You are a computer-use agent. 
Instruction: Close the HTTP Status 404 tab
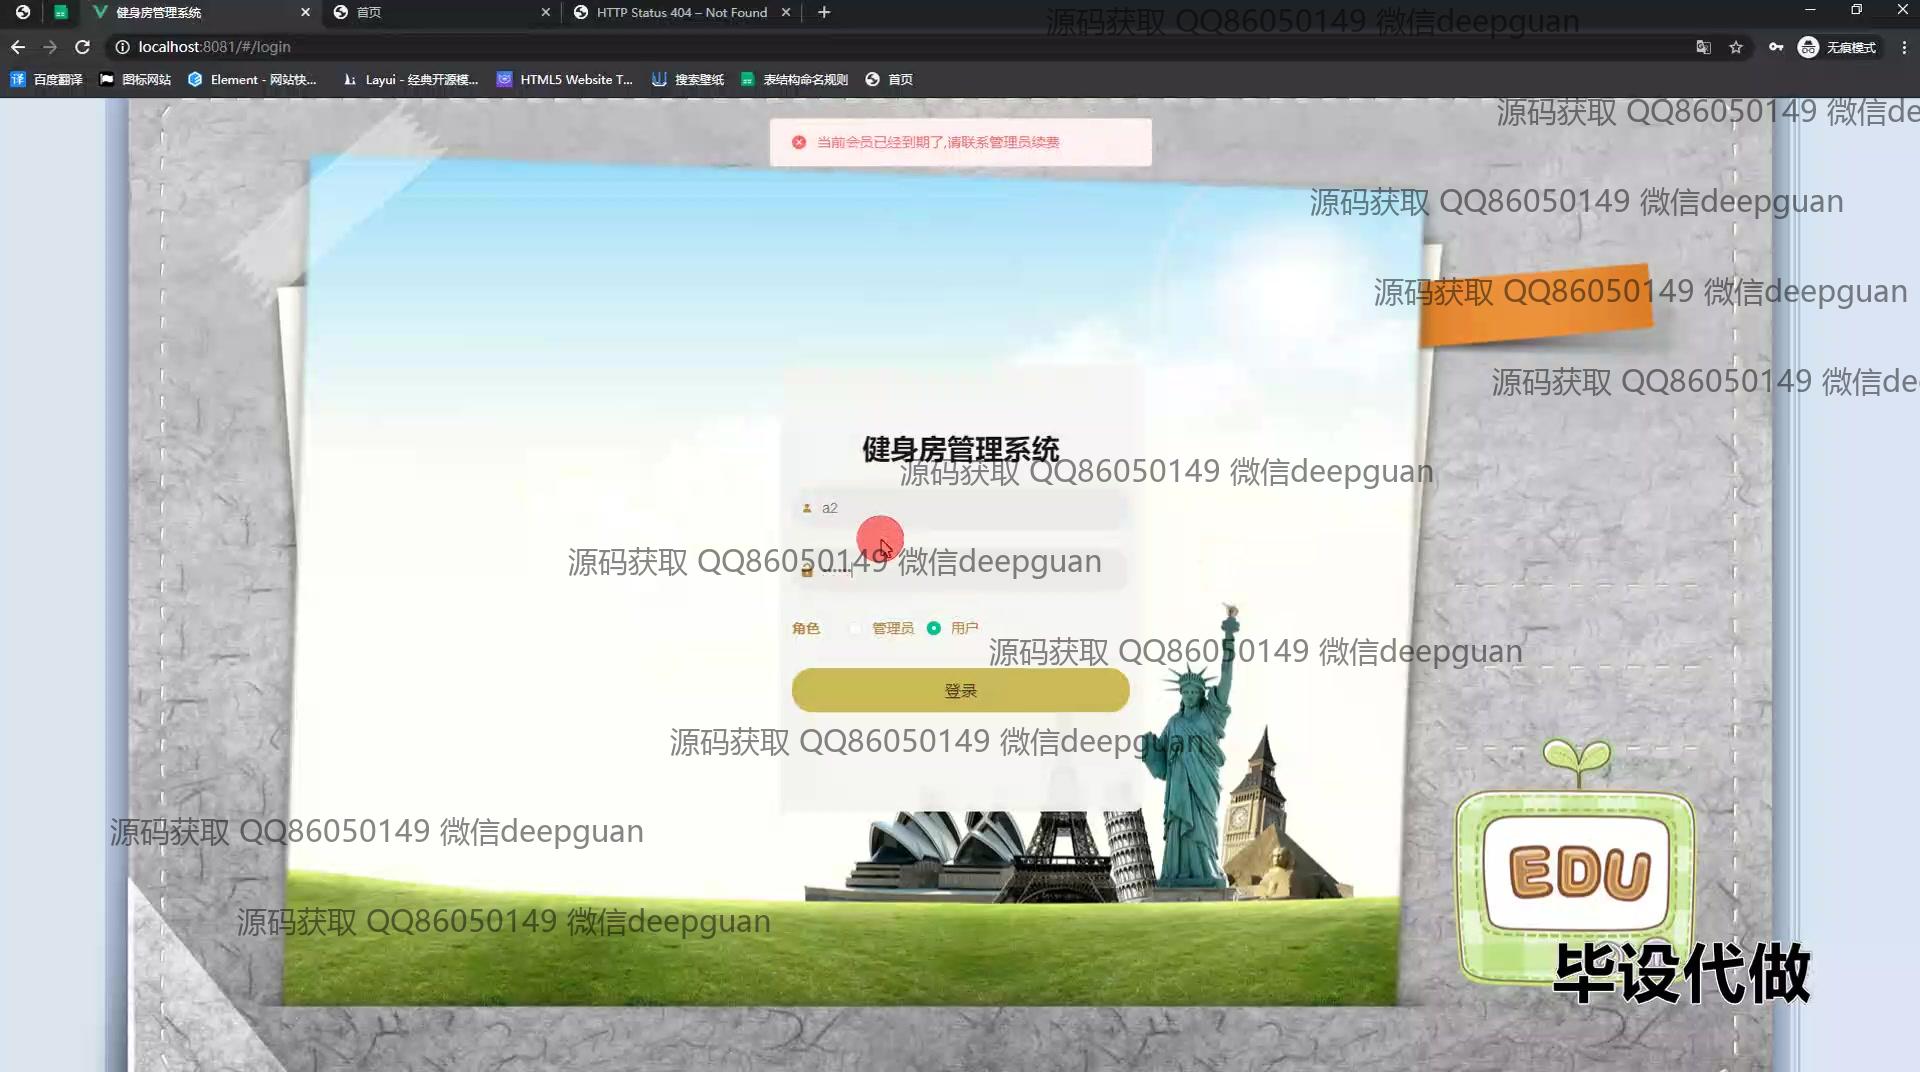[x=786, y=12]
